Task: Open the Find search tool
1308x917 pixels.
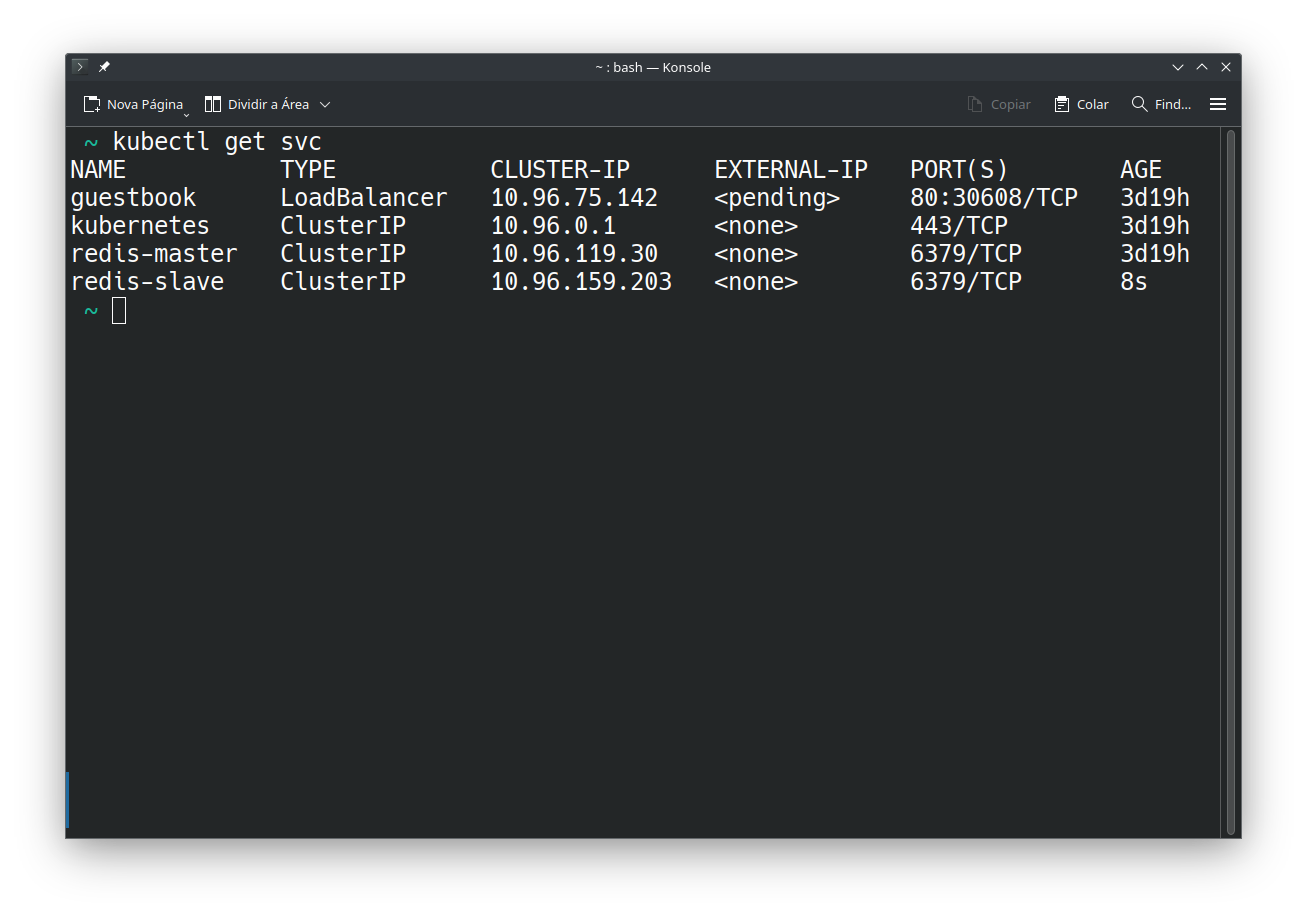Action: click(1161, 104)
